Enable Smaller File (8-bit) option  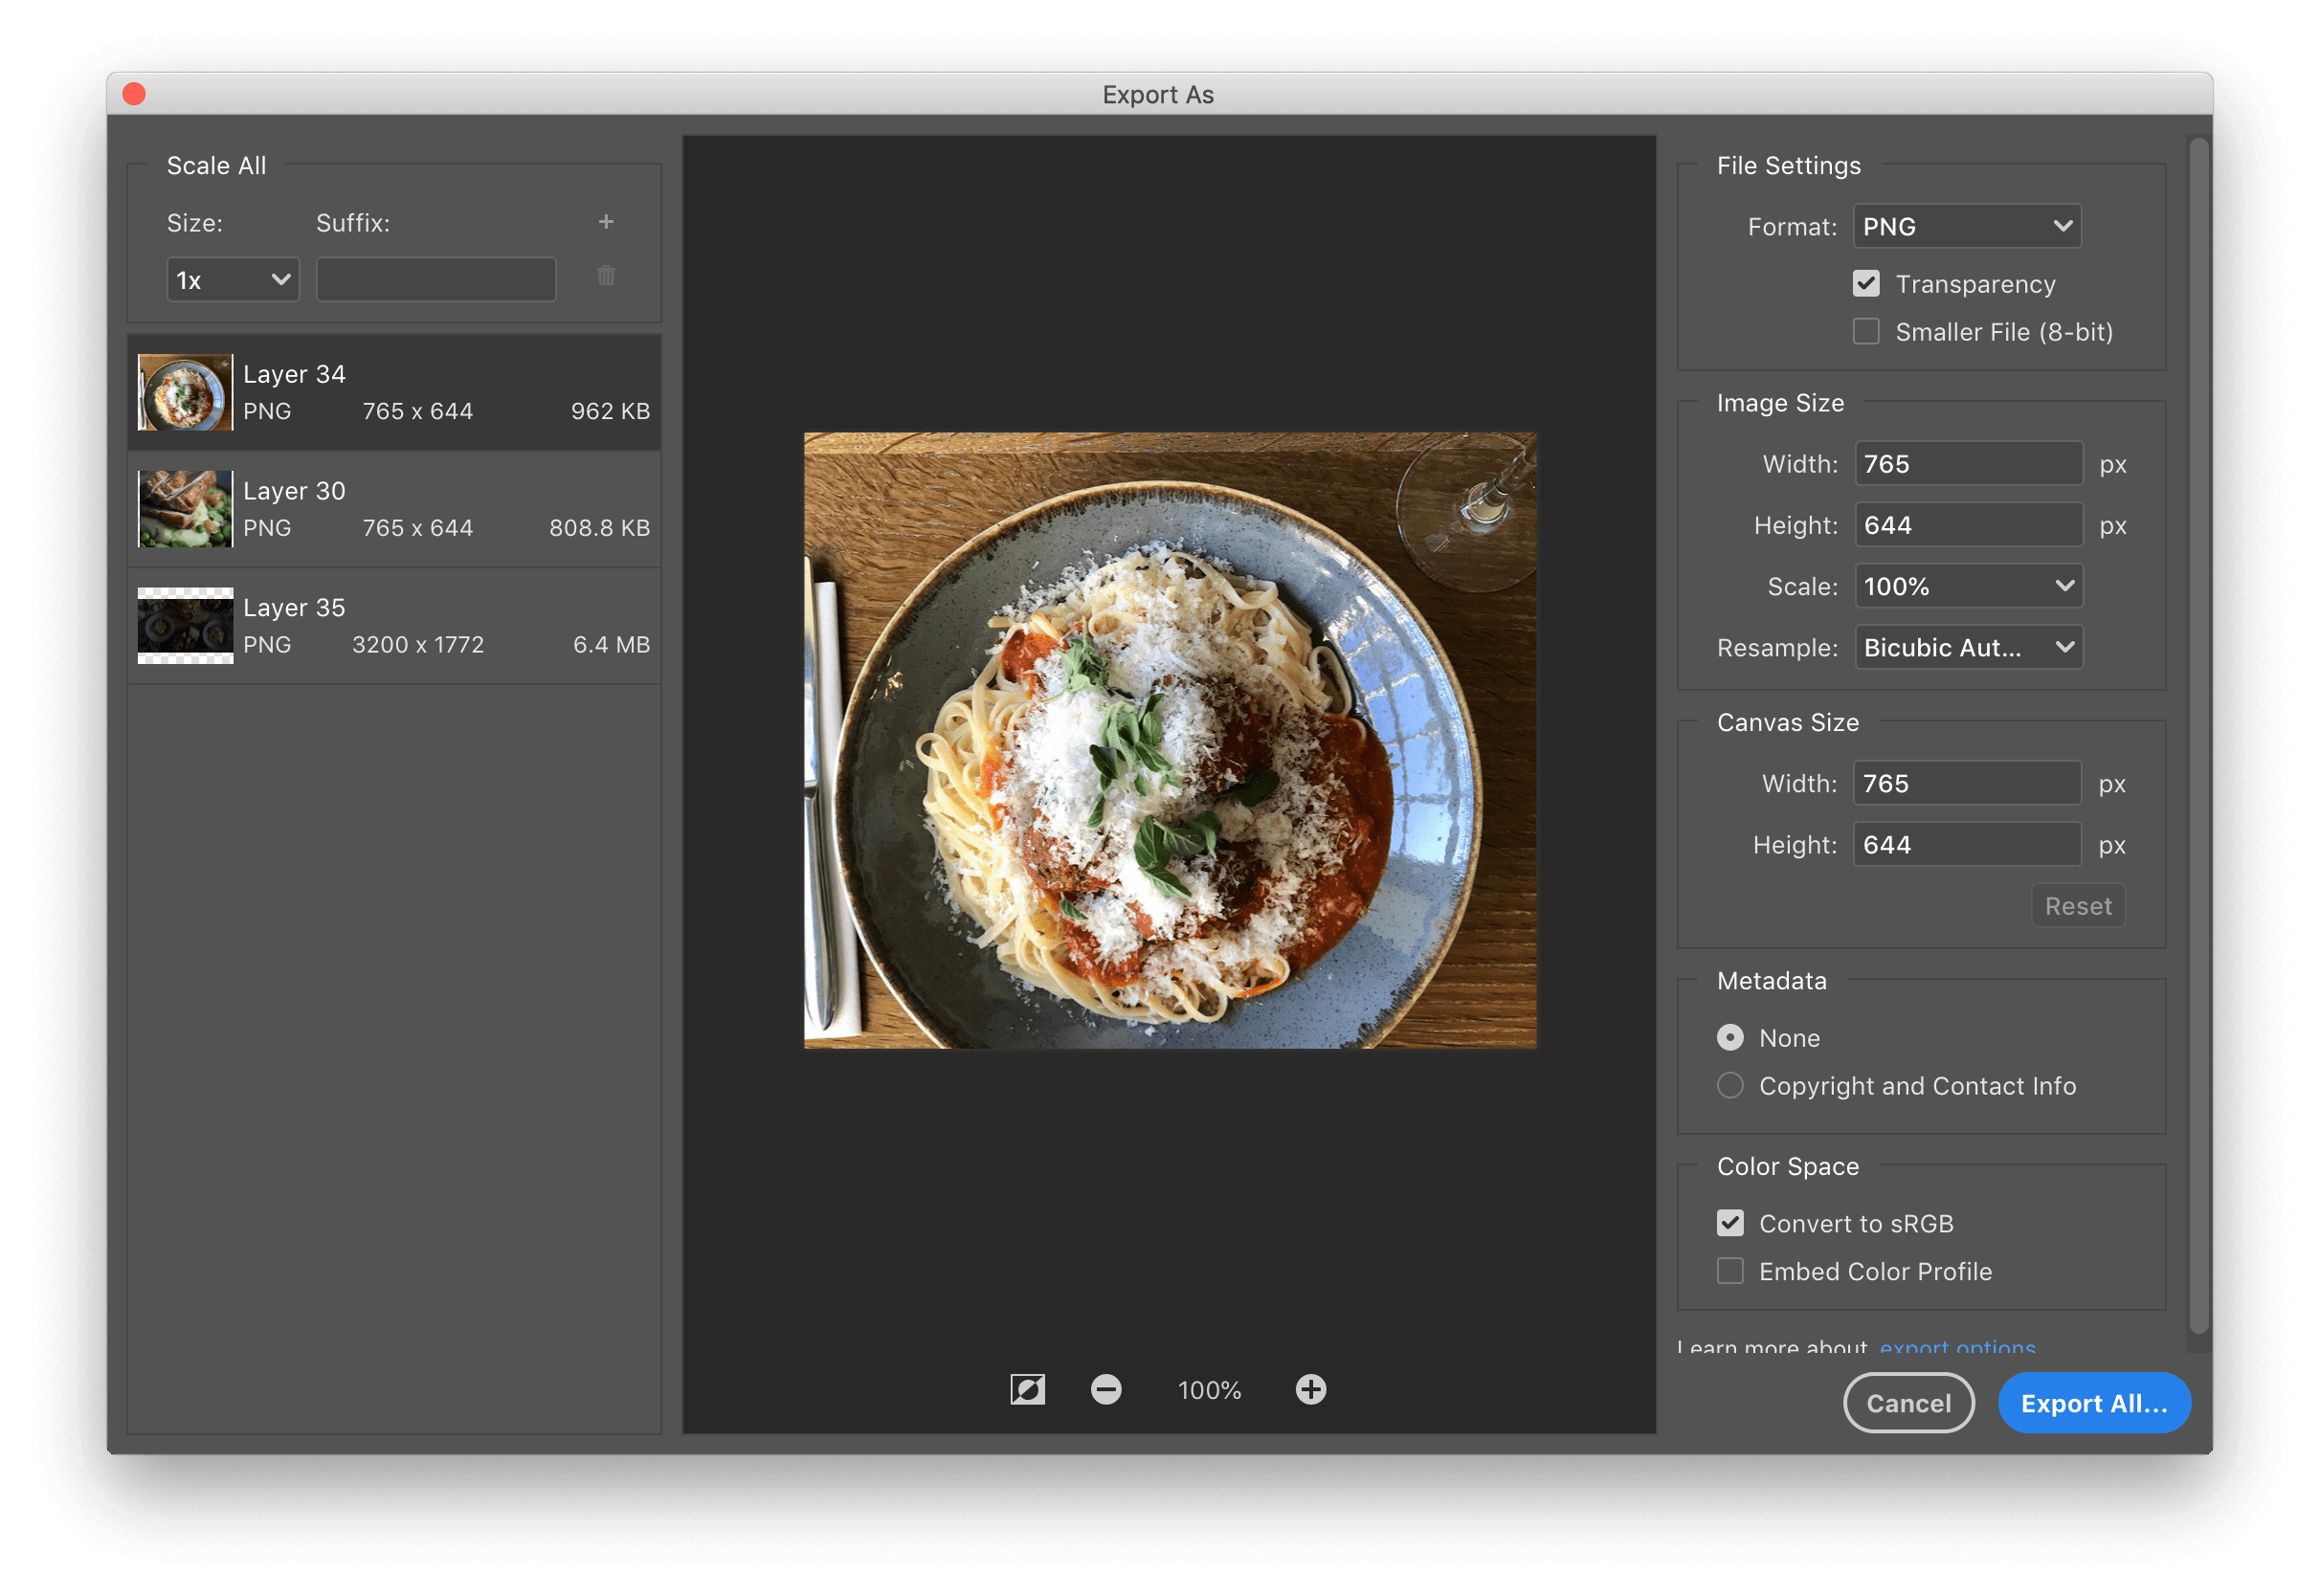coord(1866,332)
